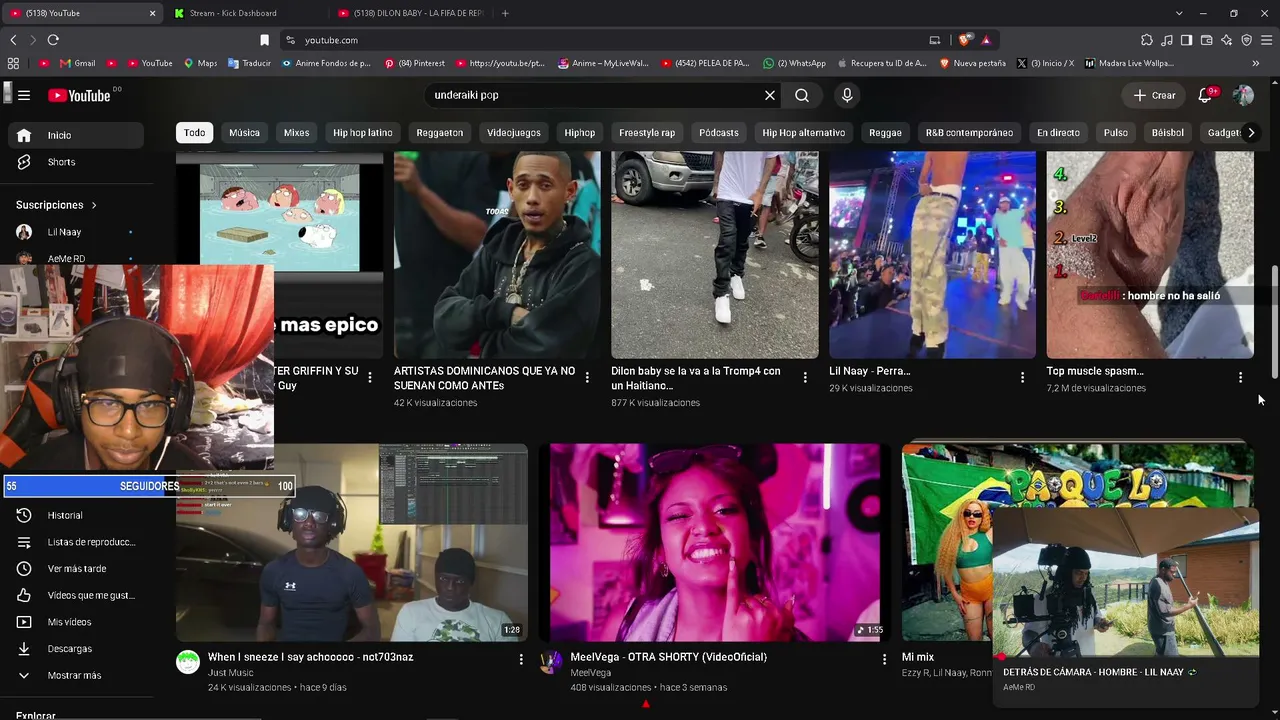Screen dimensions: 1280x720
Task: Filter by the Freestyle rap chip
Action: tap(647, 133)
